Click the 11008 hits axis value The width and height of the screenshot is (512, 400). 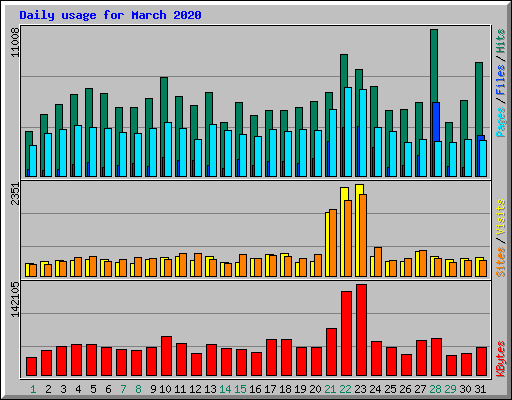15,42
